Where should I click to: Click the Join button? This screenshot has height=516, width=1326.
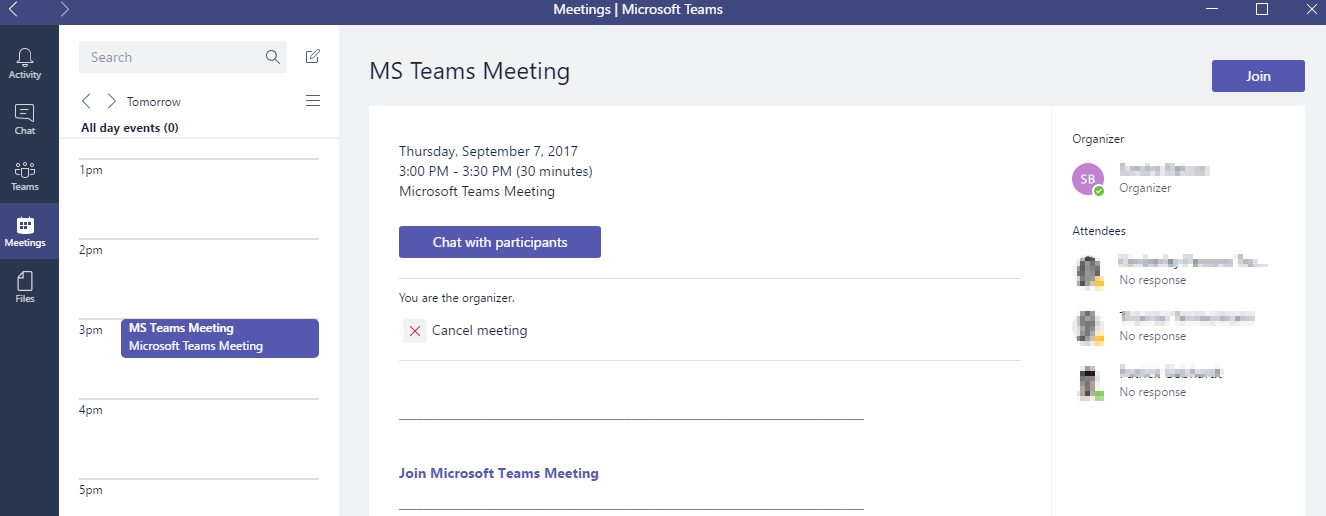(x=1258, y=76)
